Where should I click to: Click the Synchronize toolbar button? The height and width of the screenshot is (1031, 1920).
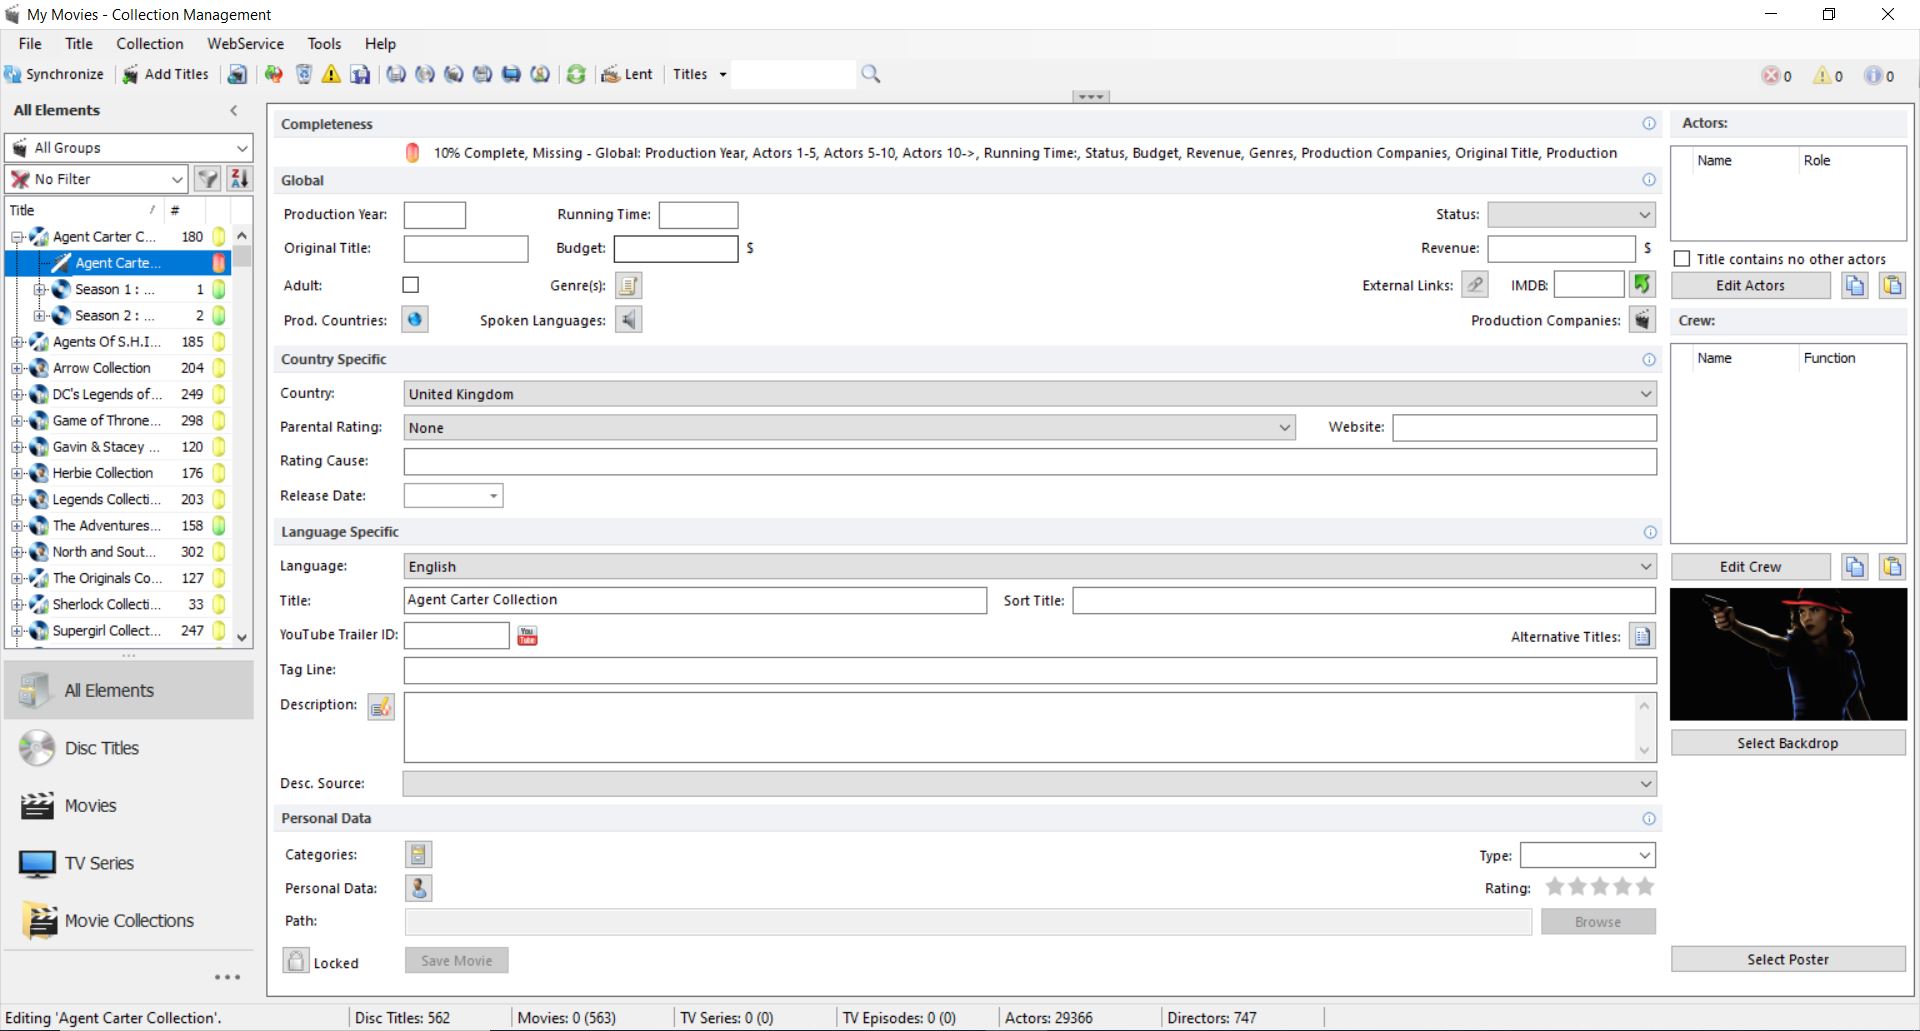(x=54, y=74)
